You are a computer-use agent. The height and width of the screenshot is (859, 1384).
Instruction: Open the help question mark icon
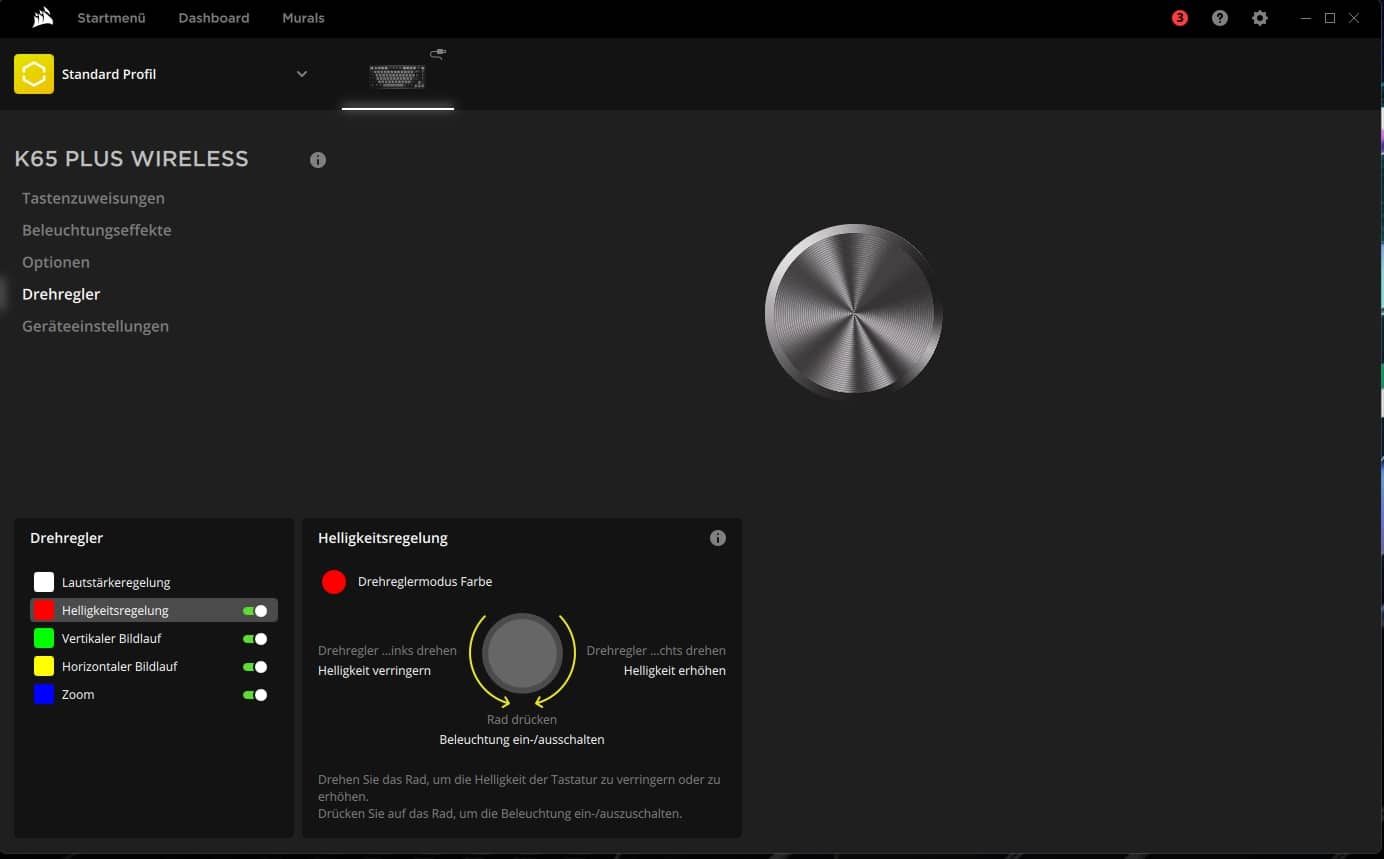click(x=1220, y=18)
